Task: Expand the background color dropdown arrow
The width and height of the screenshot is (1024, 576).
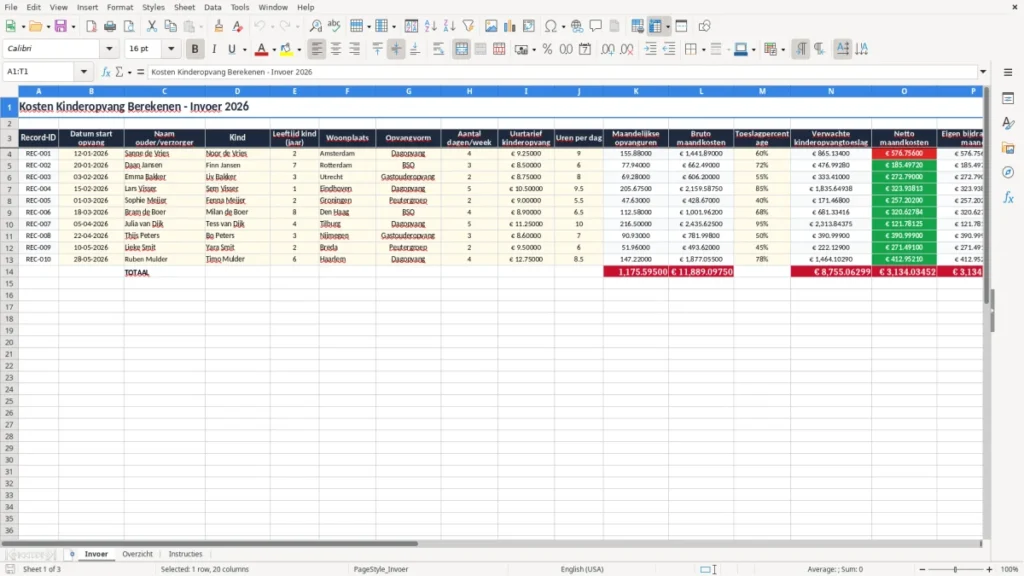Action: 299,50
